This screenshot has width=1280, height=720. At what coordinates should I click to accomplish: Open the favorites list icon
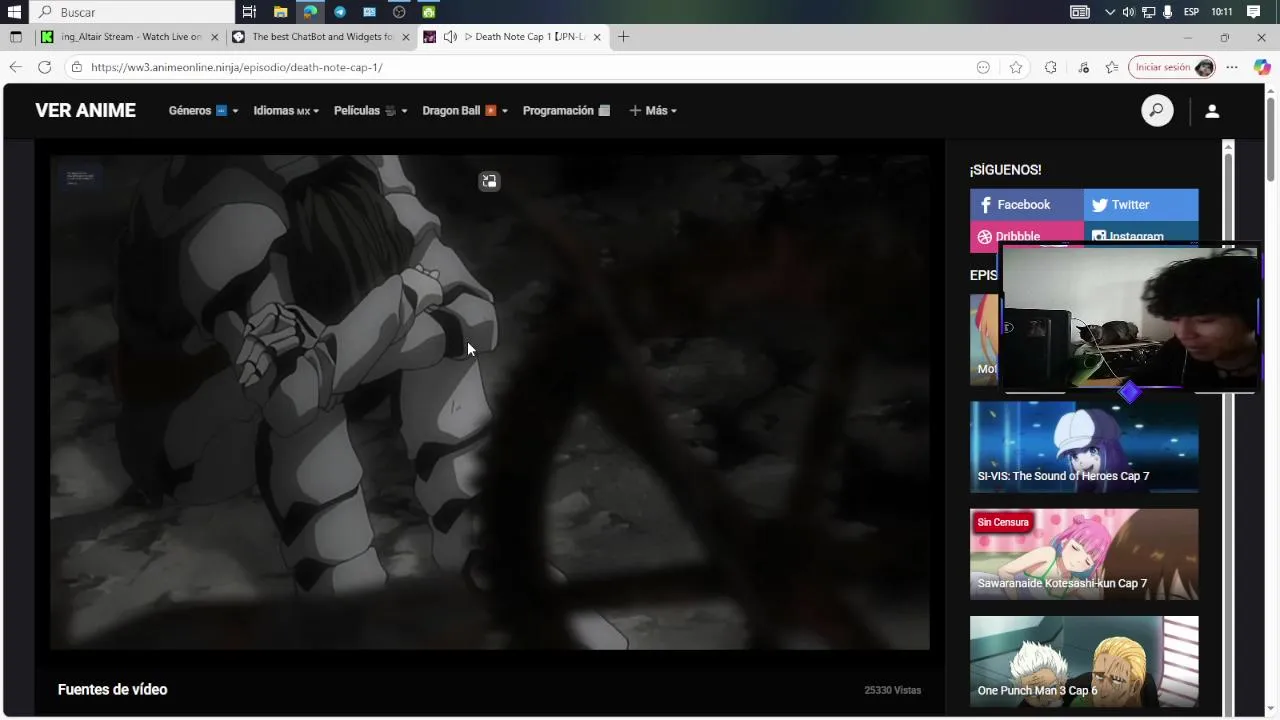pyautogui.click(x=1112, y=67)
